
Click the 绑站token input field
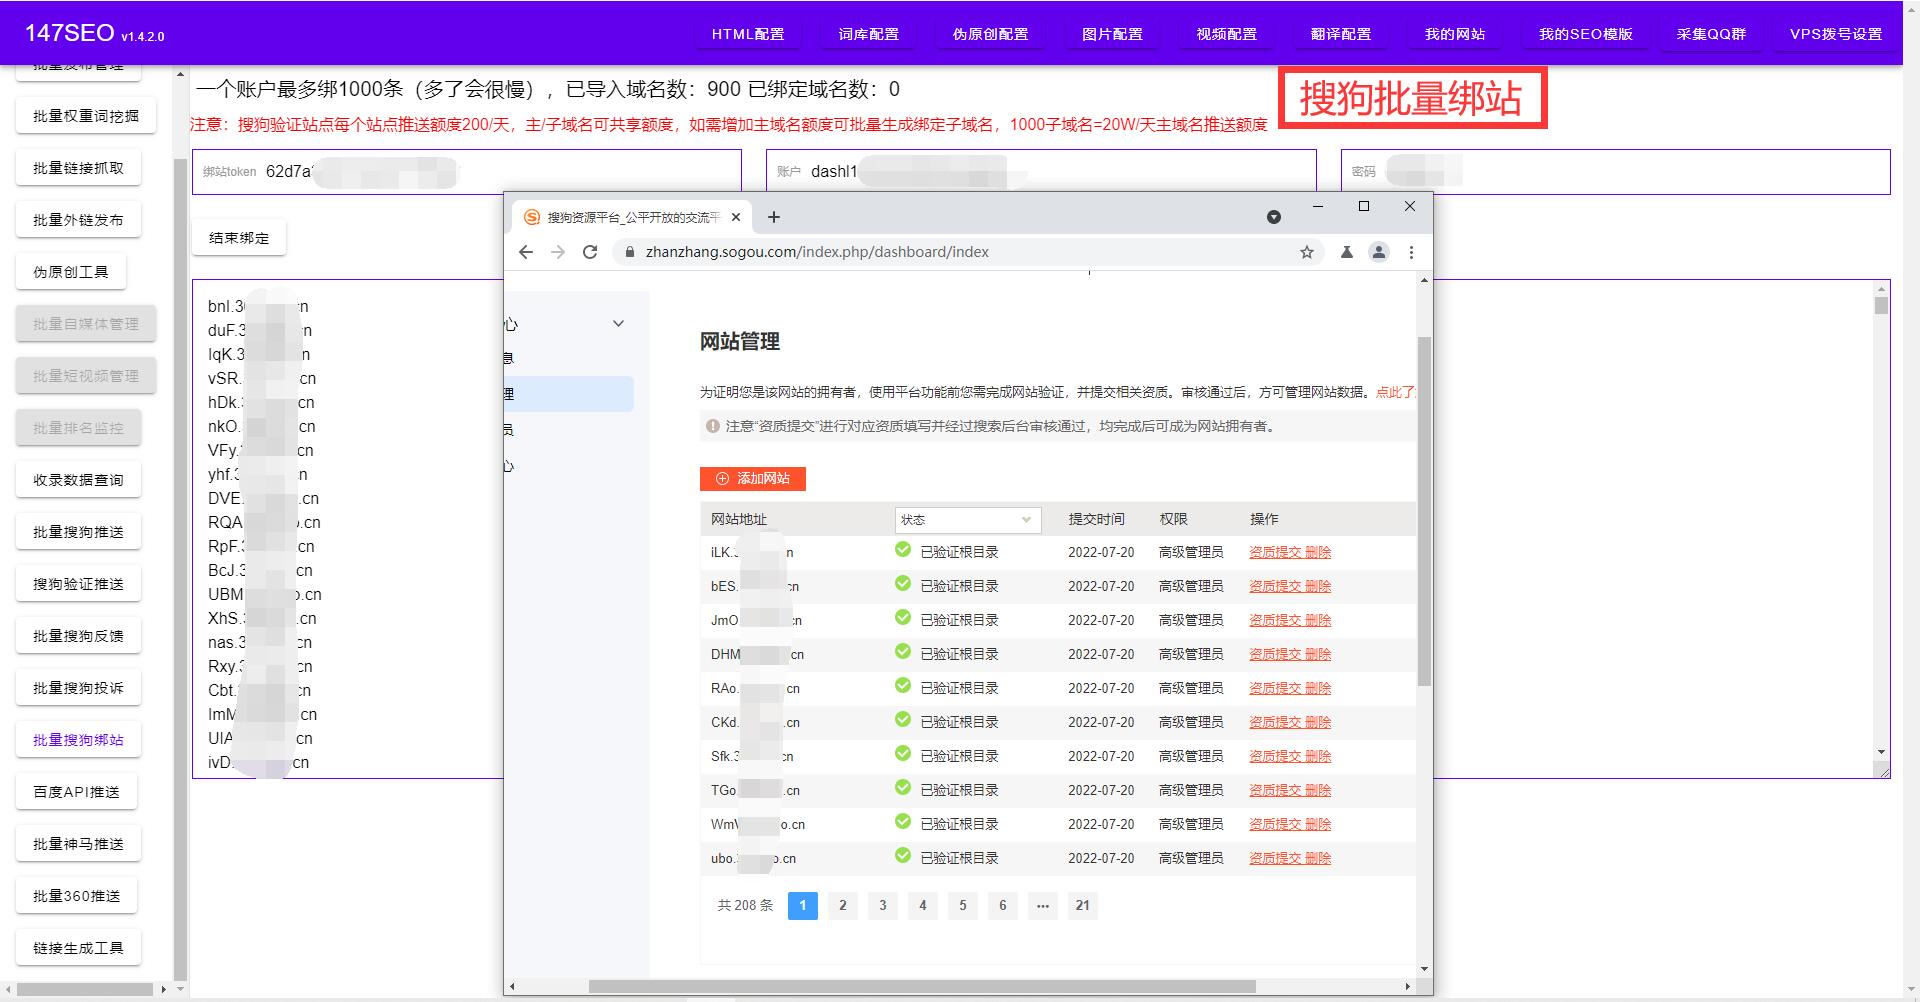pyautogui.click(x=467, y=171)
